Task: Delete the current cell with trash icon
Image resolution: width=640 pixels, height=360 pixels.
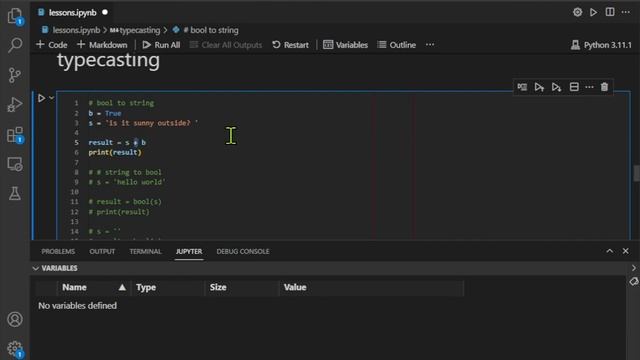Action: tap(604, 87)
